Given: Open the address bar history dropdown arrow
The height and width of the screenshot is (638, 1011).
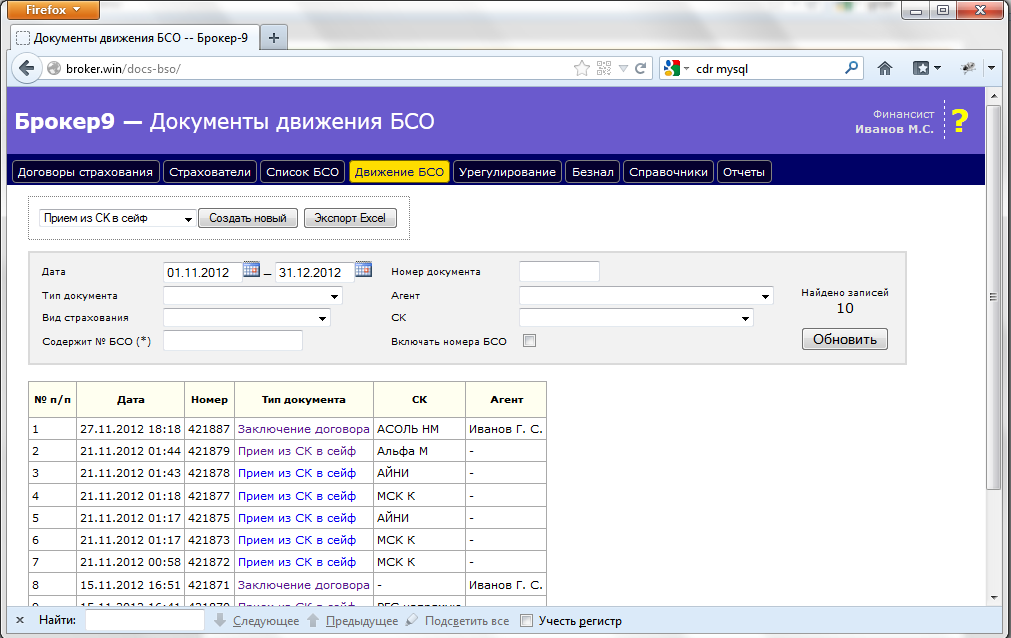Looking at the screenshot, I should (623, 68).
